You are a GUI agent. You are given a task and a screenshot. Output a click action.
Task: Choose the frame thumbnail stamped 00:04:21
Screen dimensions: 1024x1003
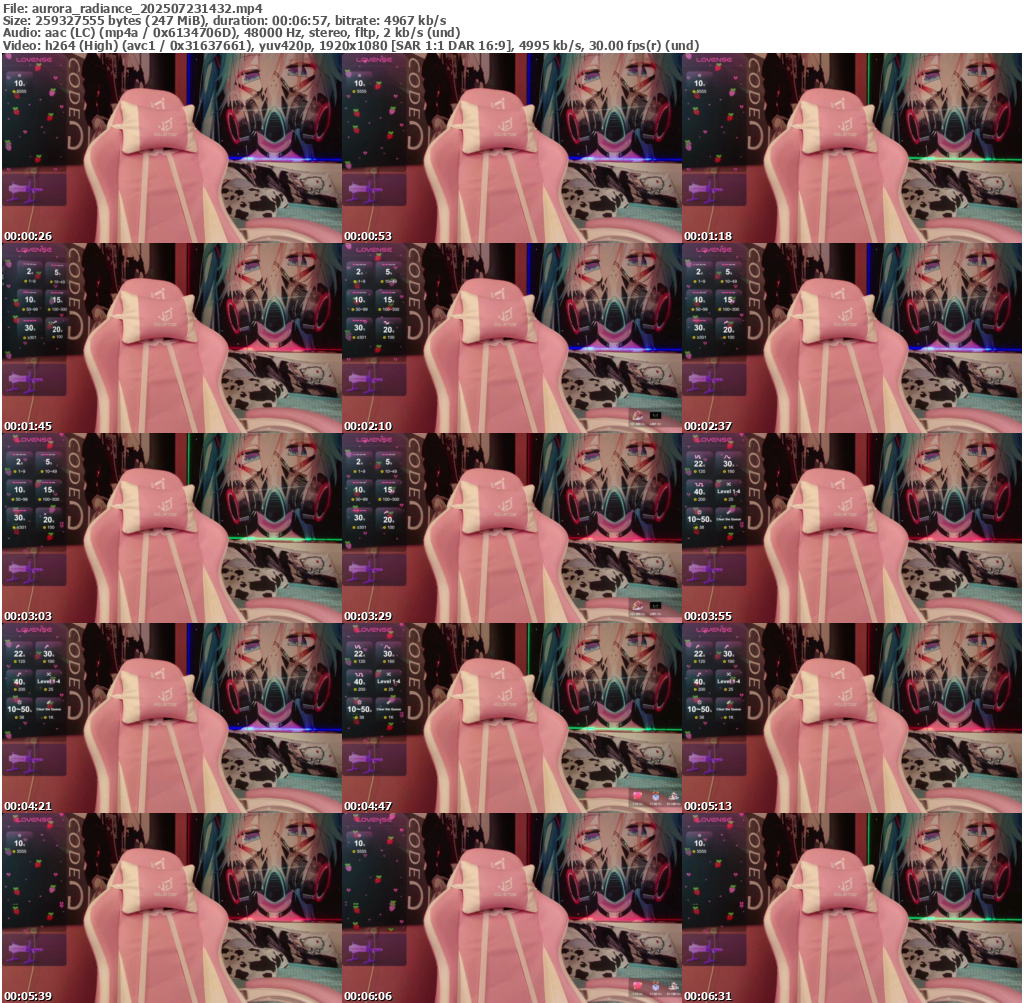[172, 718]
